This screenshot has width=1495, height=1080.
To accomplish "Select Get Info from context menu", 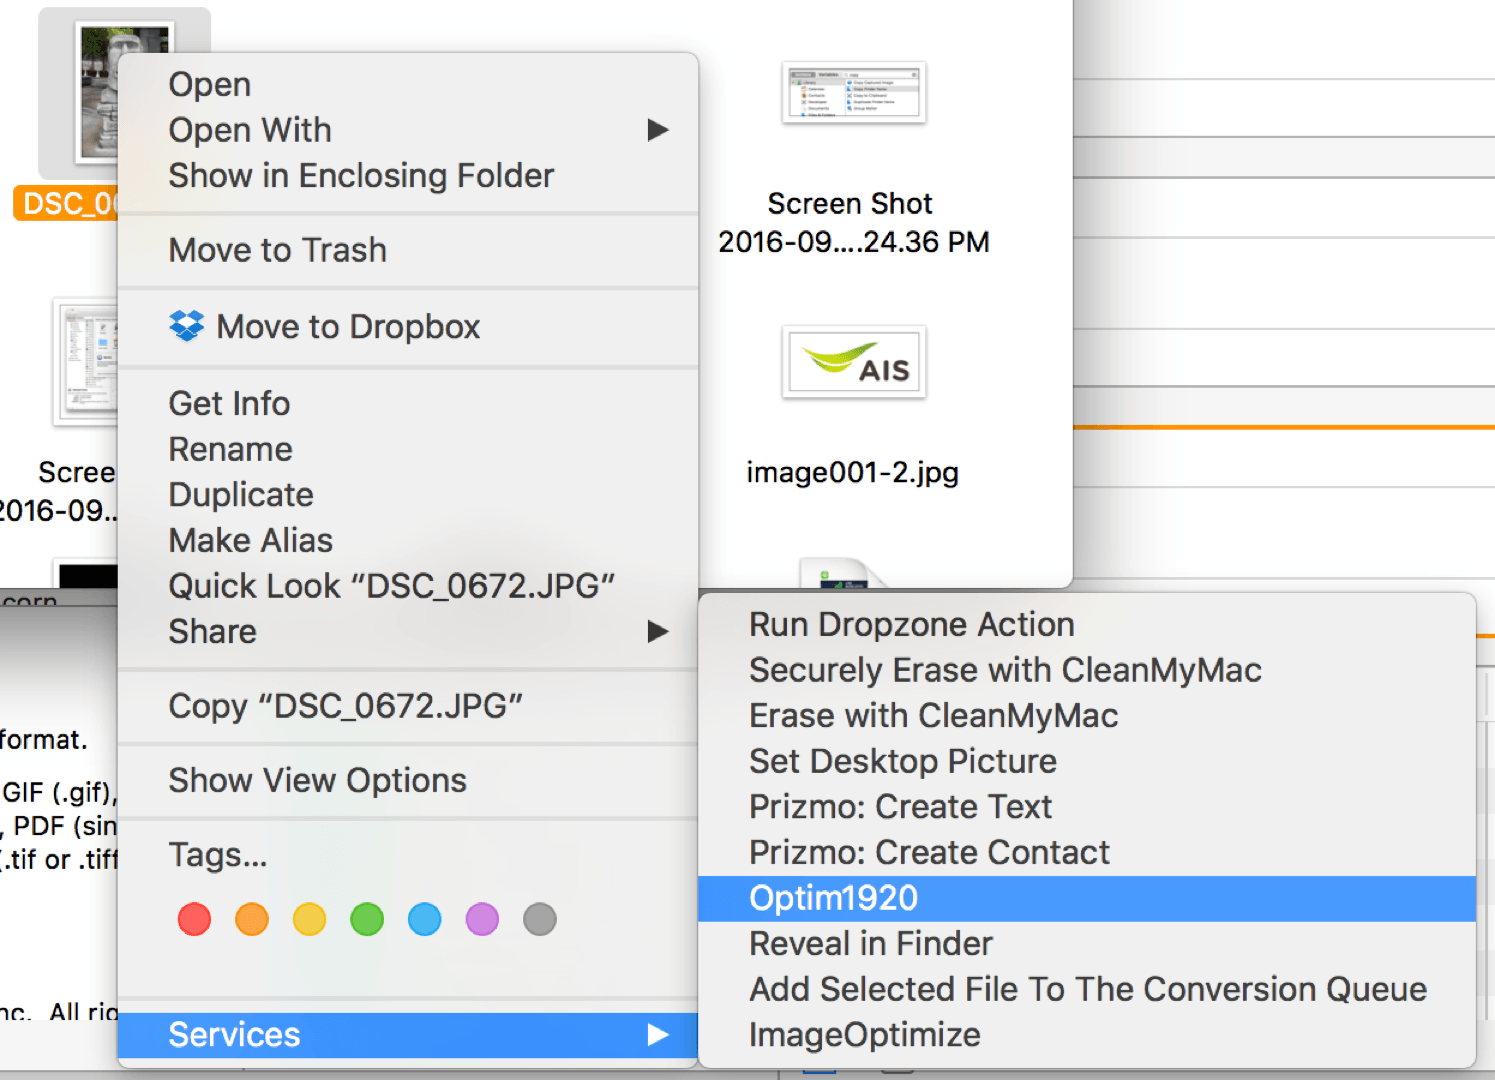I will [x=229, y=404].
